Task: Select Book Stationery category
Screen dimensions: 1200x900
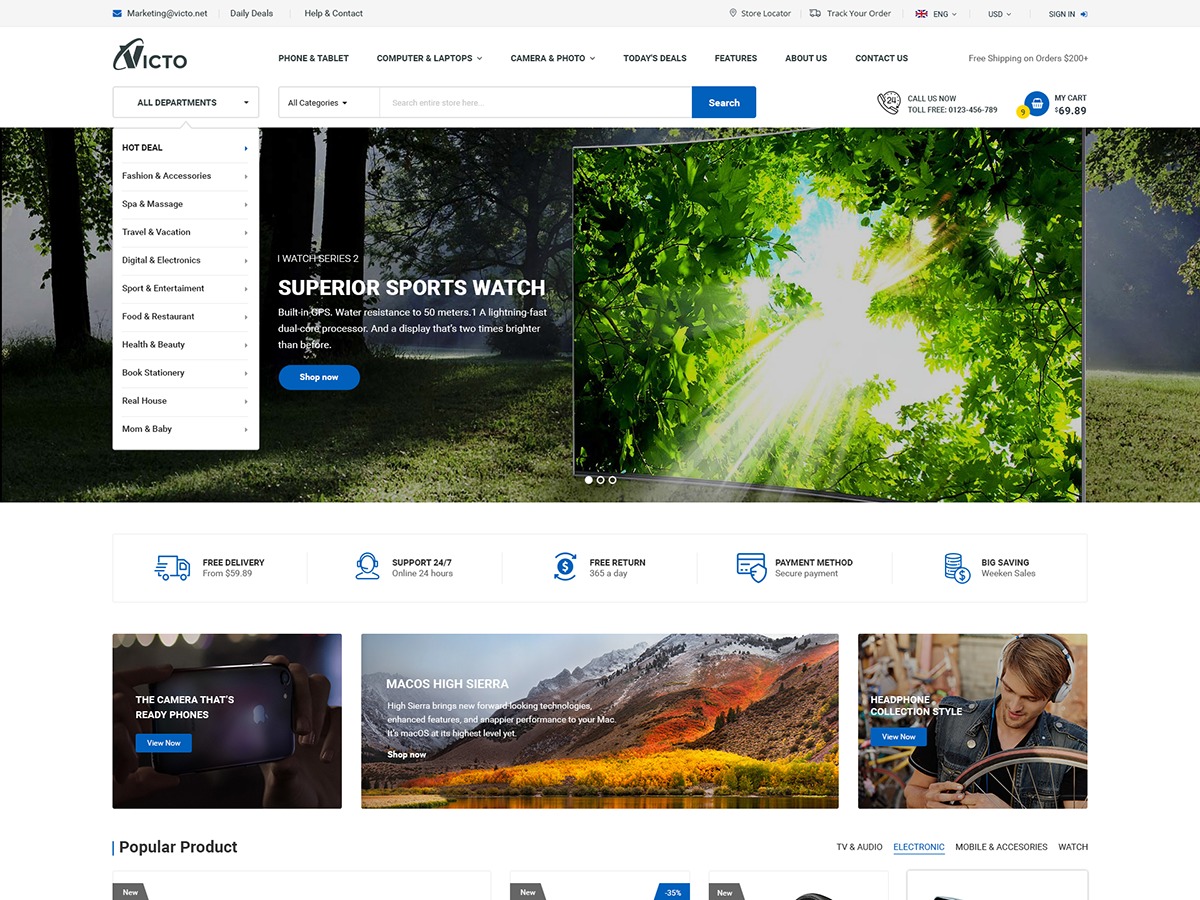Action: coord(153,372)
